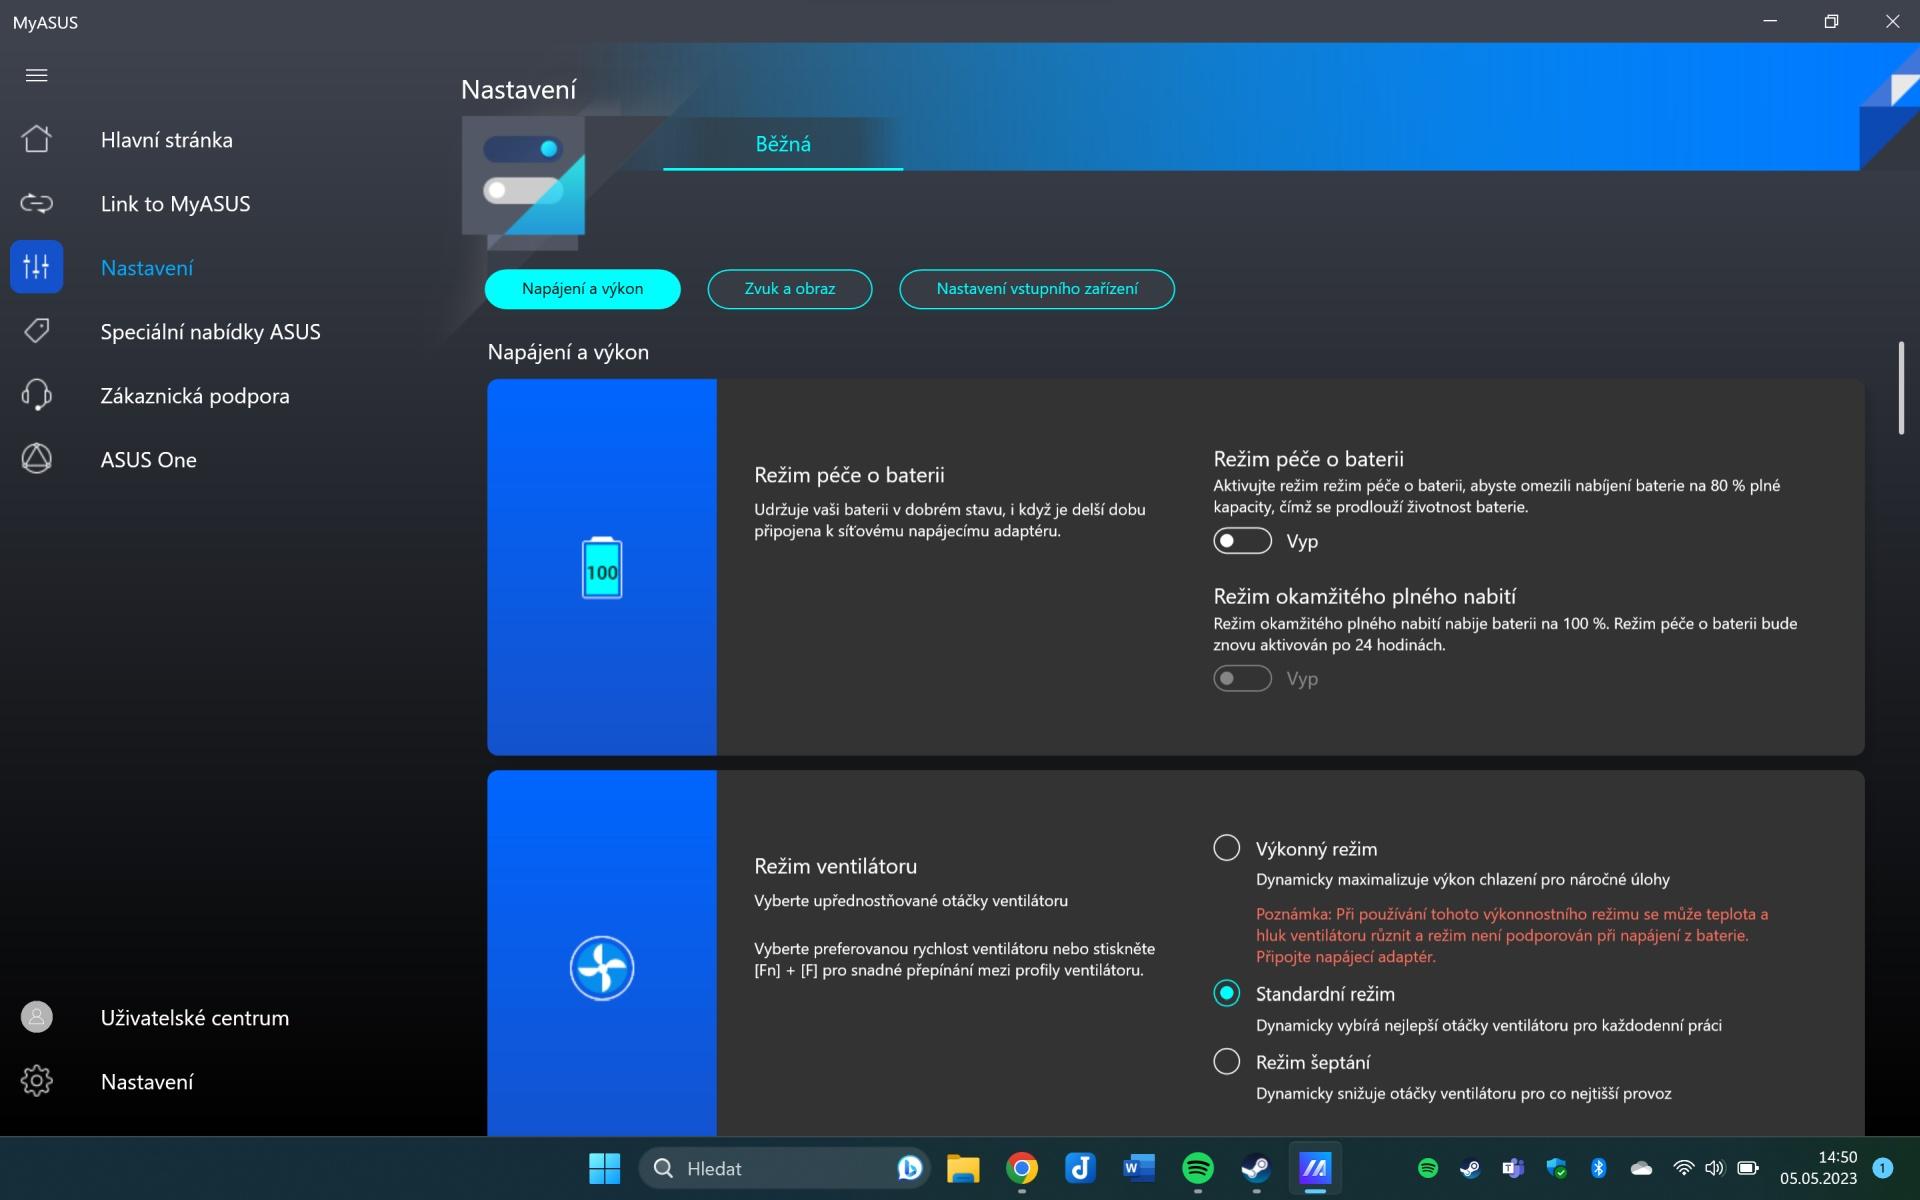
Task: Click the Windows Security shield tray icon
Action: pos(1556,1168)
